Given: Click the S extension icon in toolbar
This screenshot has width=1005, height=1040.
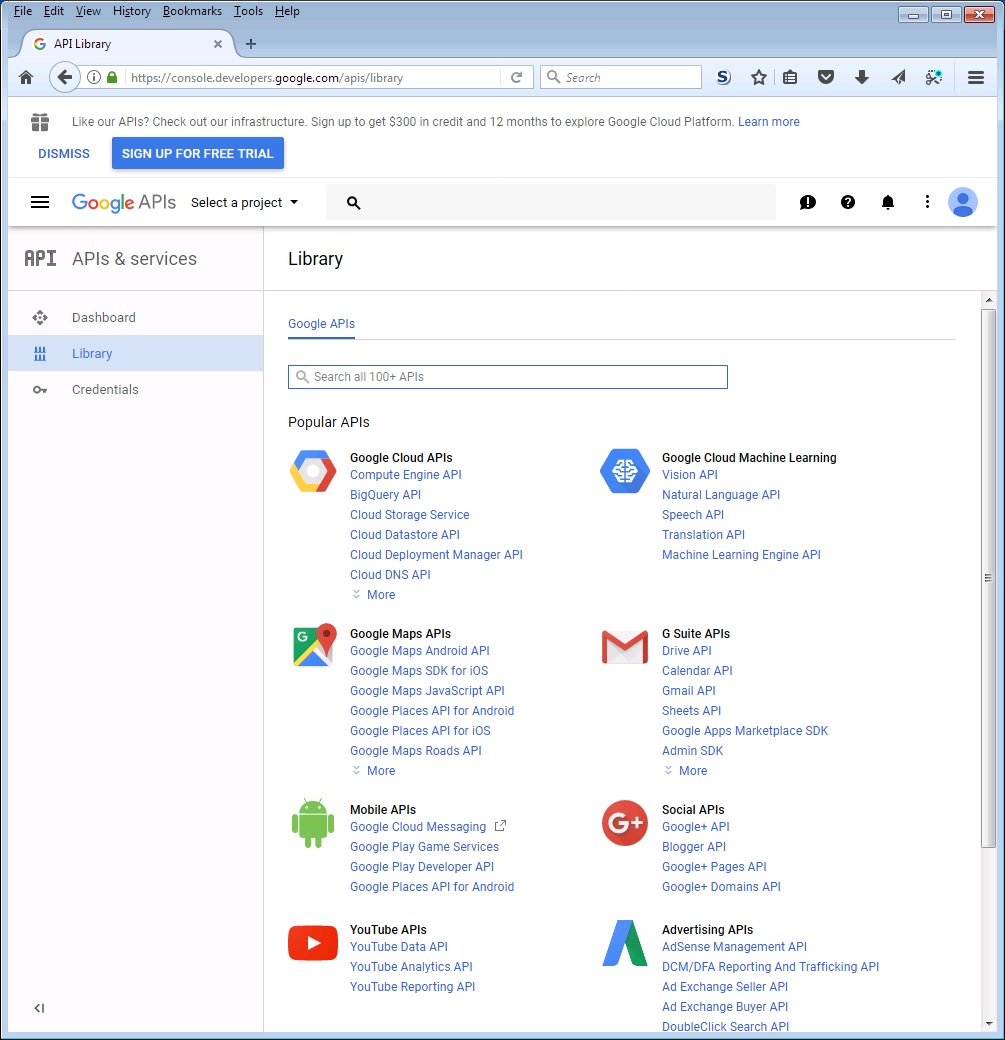Looking at the screenshot, I should [724, 78].
